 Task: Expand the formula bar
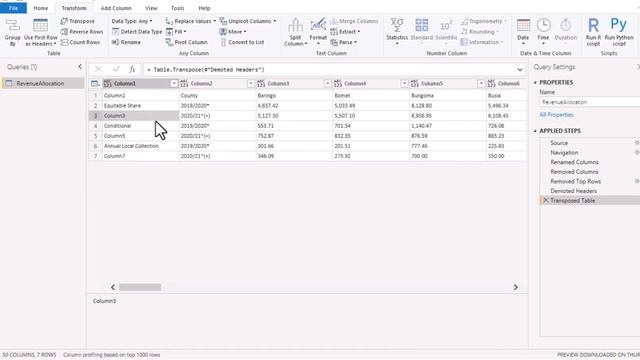click(x=520, y=70)
